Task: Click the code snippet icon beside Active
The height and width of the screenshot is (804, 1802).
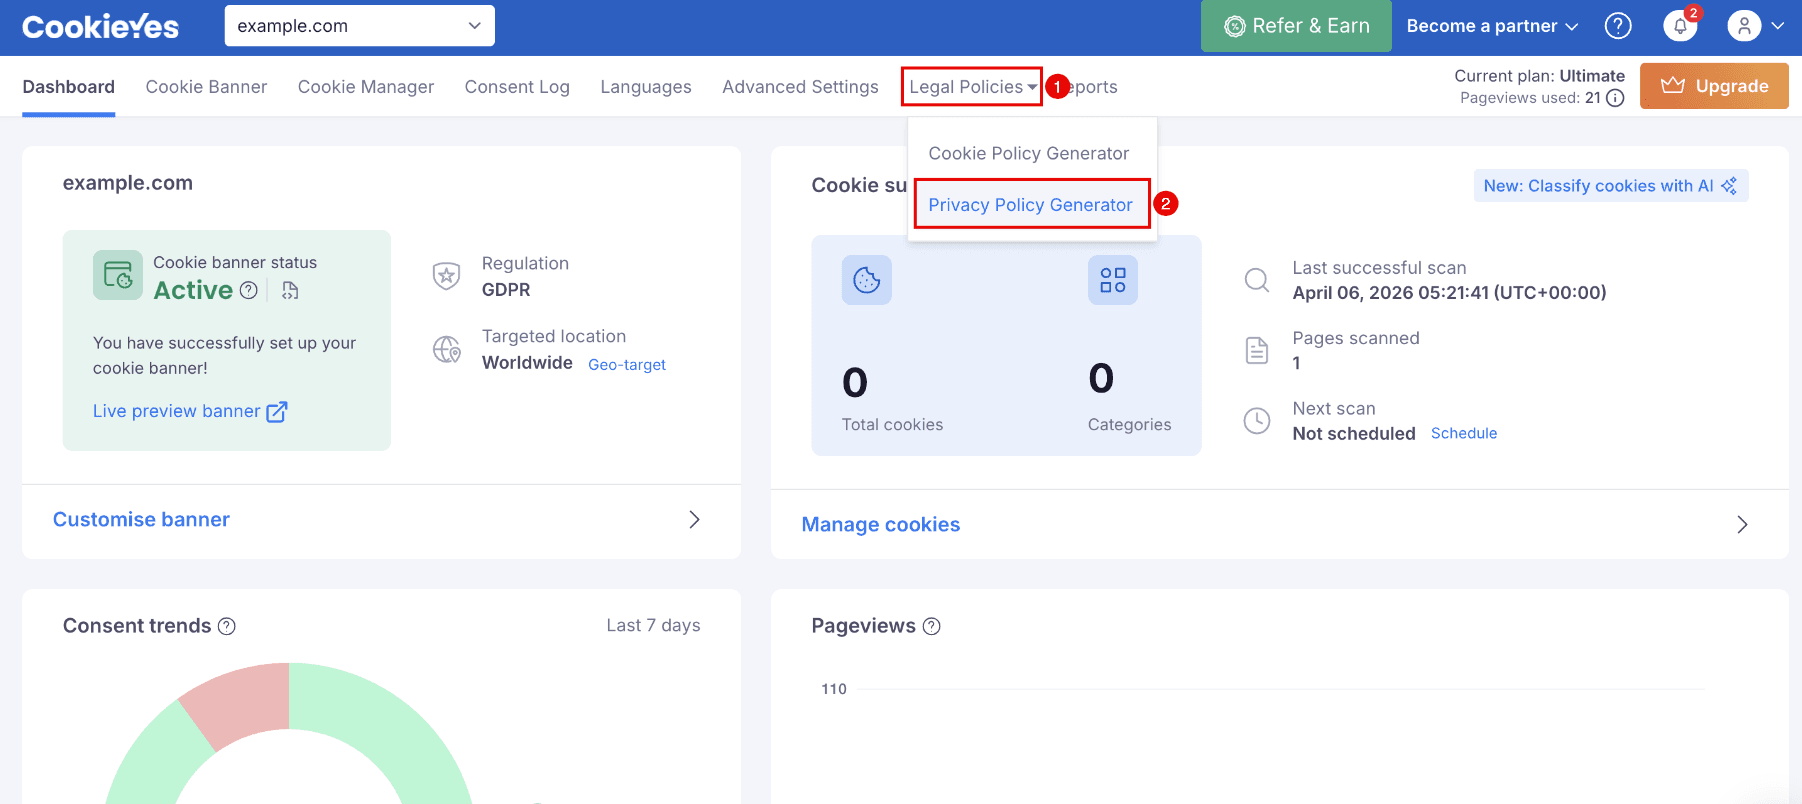Action: [x=290, y=290]
